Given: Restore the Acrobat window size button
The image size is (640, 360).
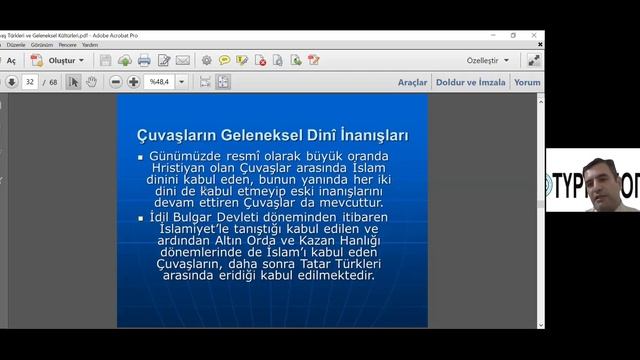Looking at the screenshot, I should coord(513,36).
